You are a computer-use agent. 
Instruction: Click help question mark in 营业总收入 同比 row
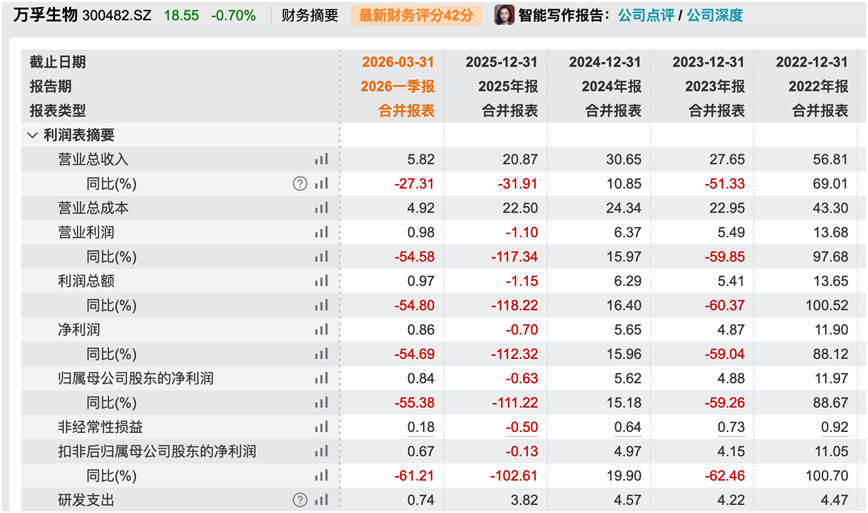pos(300,184)
